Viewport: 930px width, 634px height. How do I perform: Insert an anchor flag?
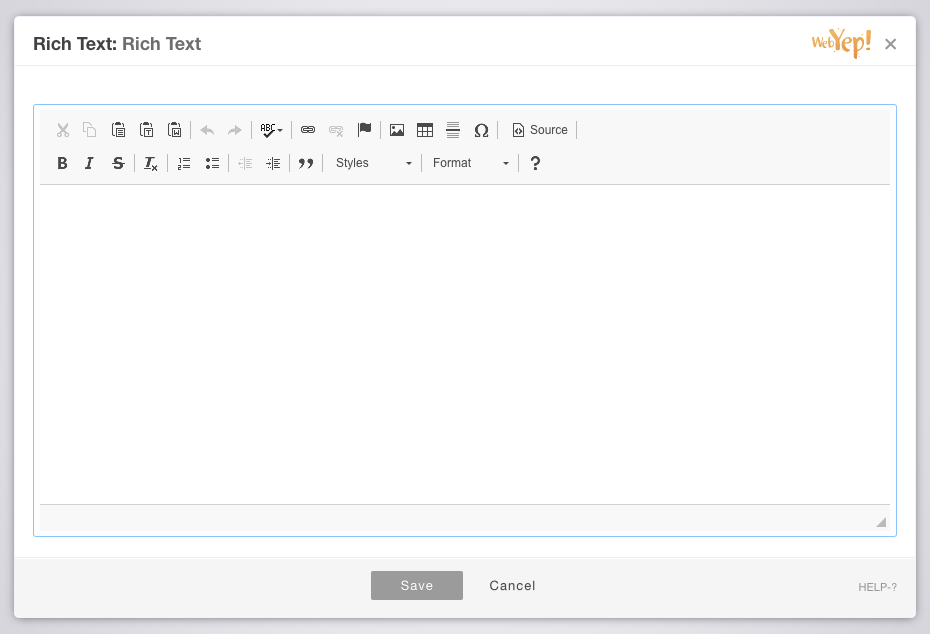tap(364, 129)
